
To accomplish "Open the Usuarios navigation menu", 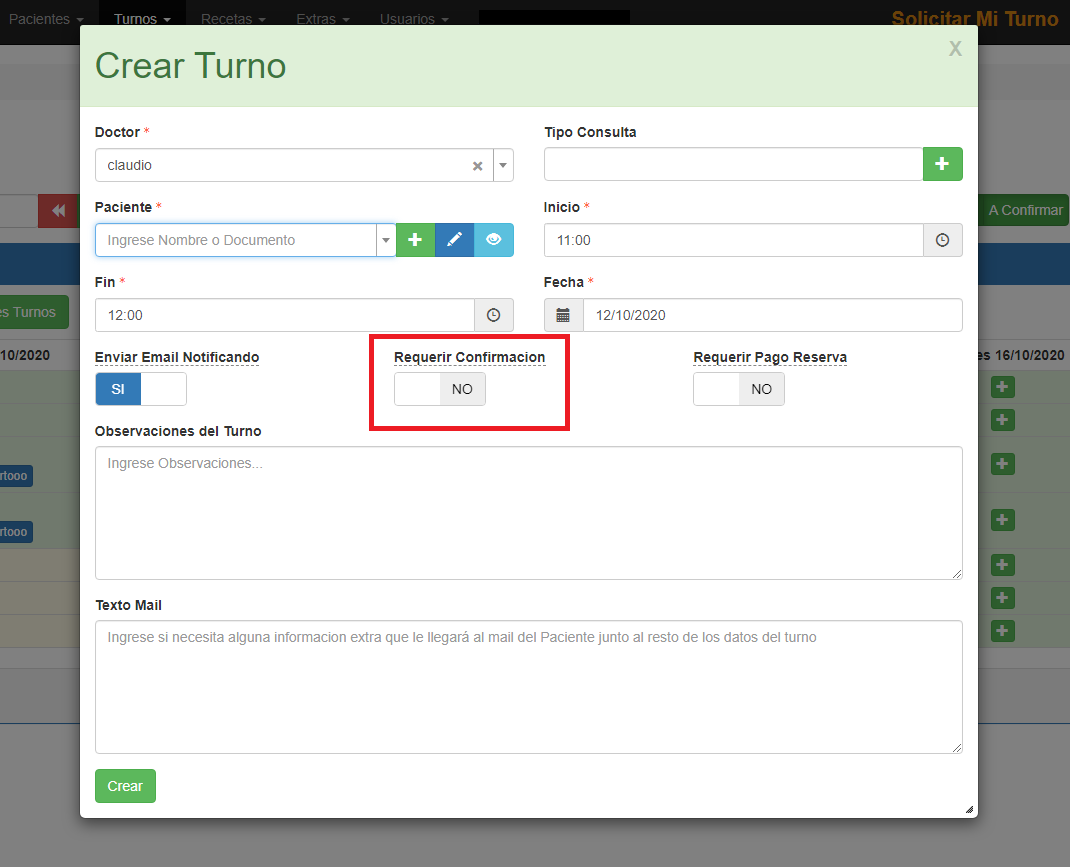I will pos(414,19).
